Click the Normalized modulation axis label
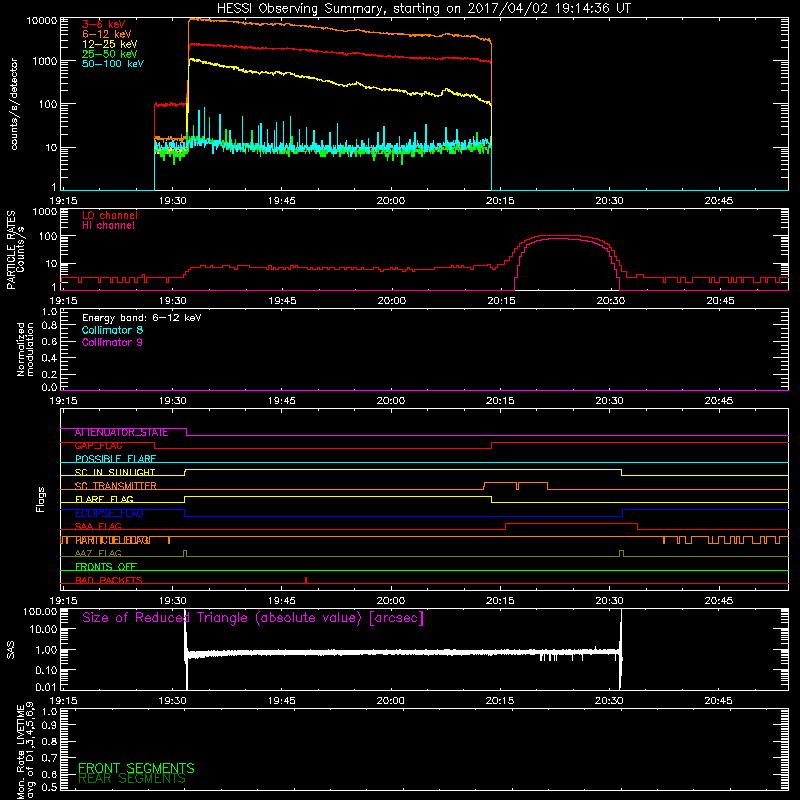The width and height of the screenshot is (800, 800). point(25,349)
